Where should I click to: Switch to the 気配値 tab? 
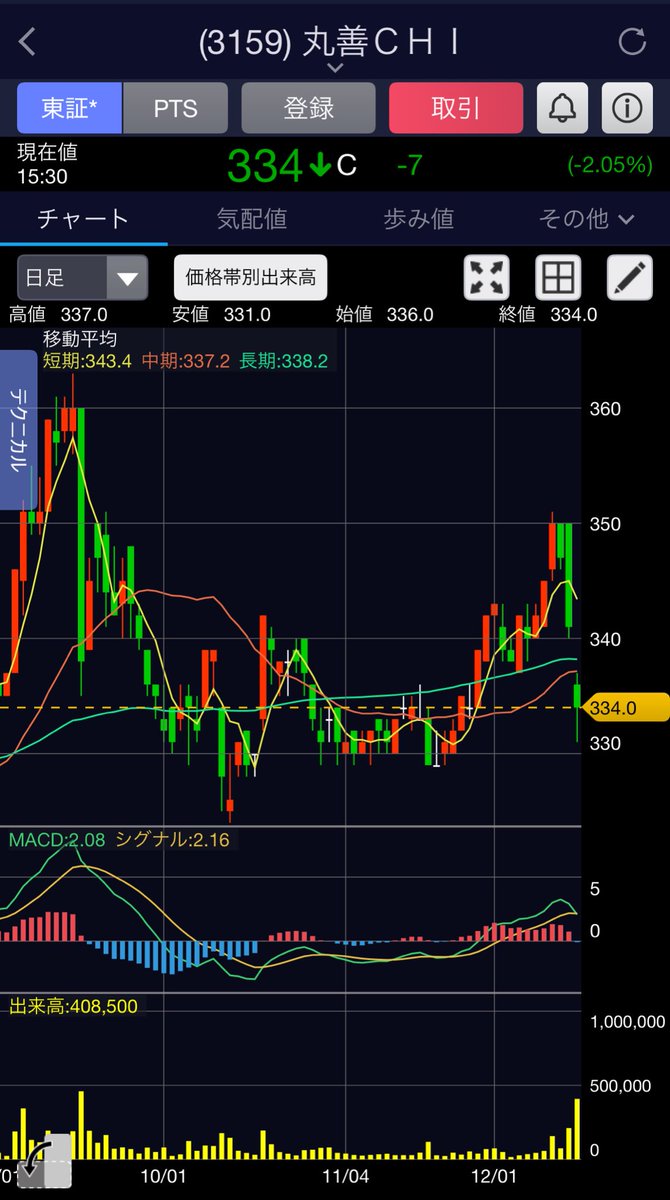point(251,218)
